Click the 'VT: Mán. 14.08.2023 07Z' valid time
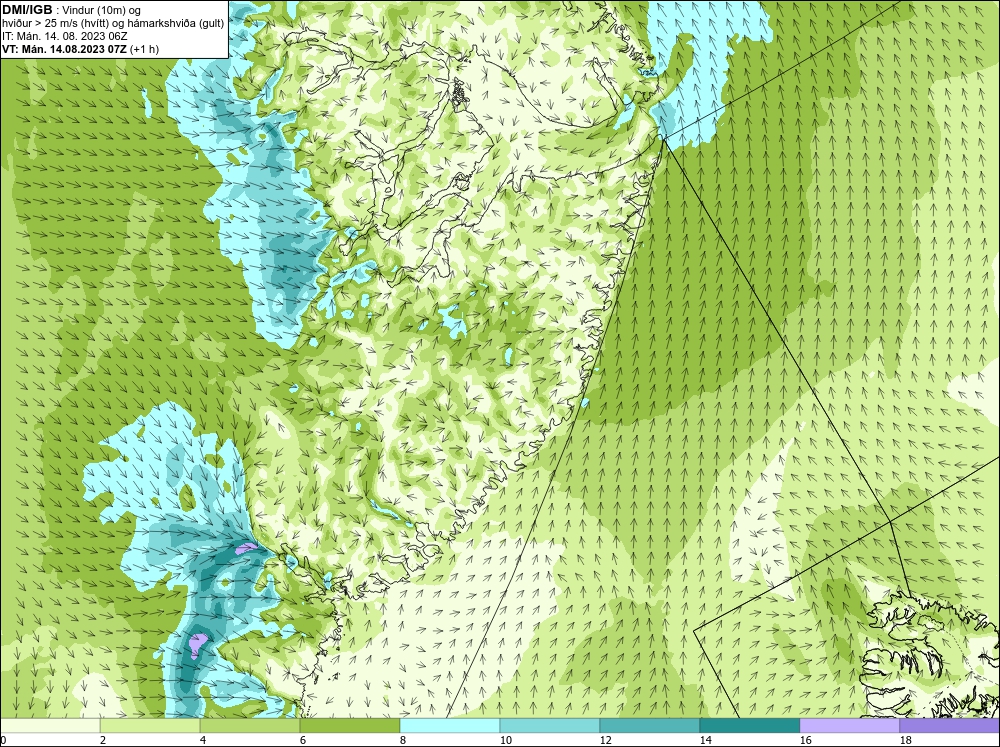The height and width of the screenshot is (747, 1000). pyautogui.click(x=64, y=49)
